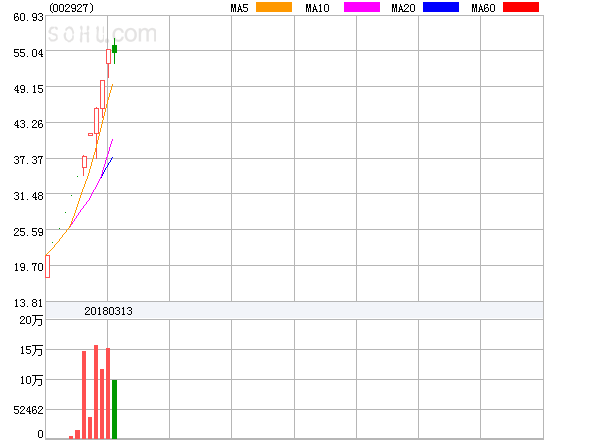Screen dimensions: 600x440
Task: Click the 60.93 price axis value
Action: pyautogui.click(x=28, y=17)
